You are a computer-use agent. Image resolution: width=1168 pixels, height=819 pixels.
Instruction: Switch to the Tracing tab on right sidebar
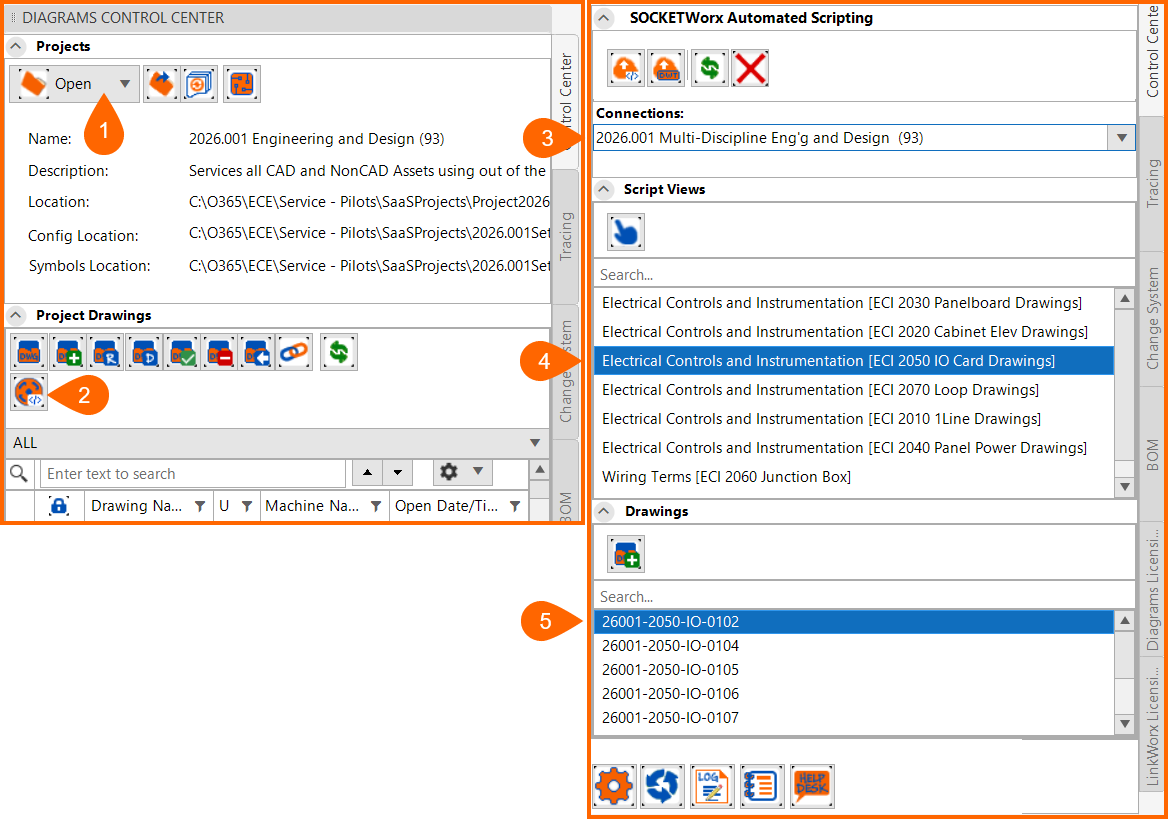[1152, 183]
